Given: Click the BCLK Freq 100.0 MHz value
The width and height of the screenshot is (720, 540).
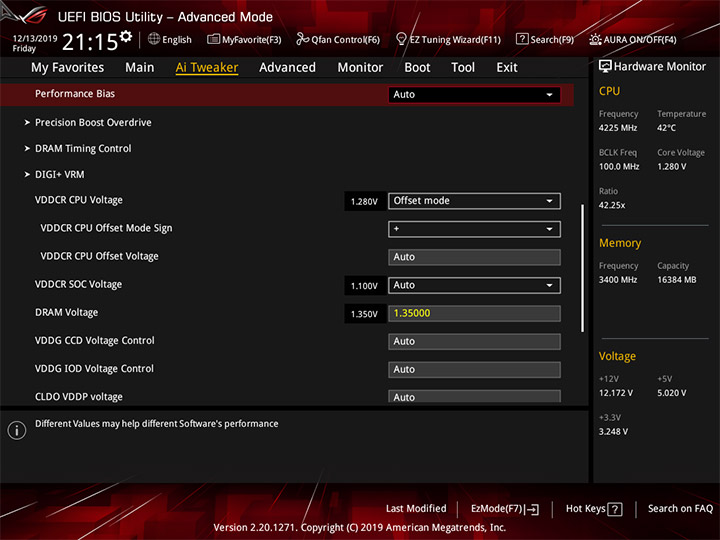Looking at the screenshot, I should pyautogui.click(x=619, y=167).
